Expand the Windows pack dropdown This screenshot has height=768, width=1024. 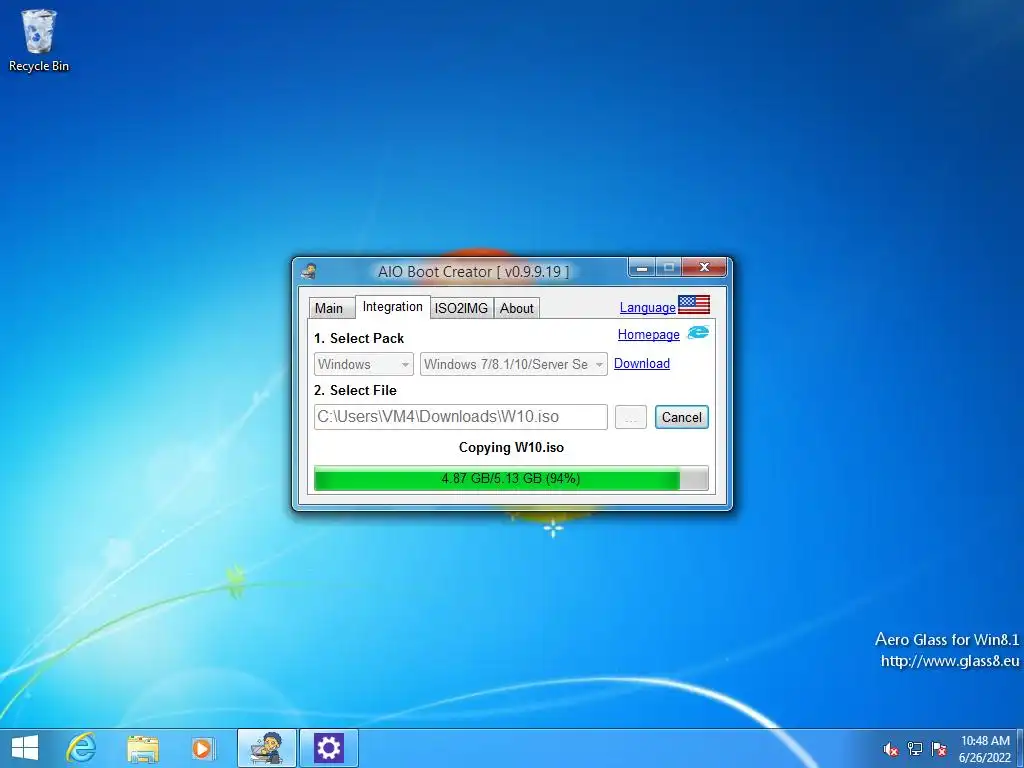click(363, 364)
